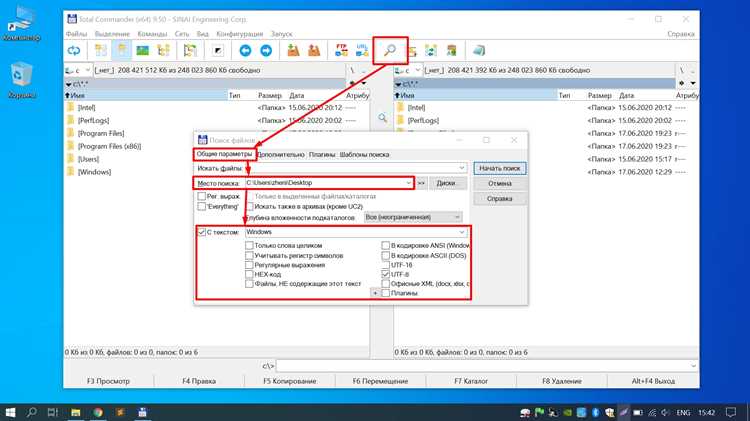Click the blue Forward arrow in toolbar
Viewport: 750px width, 421px height.
coord(266,50)
